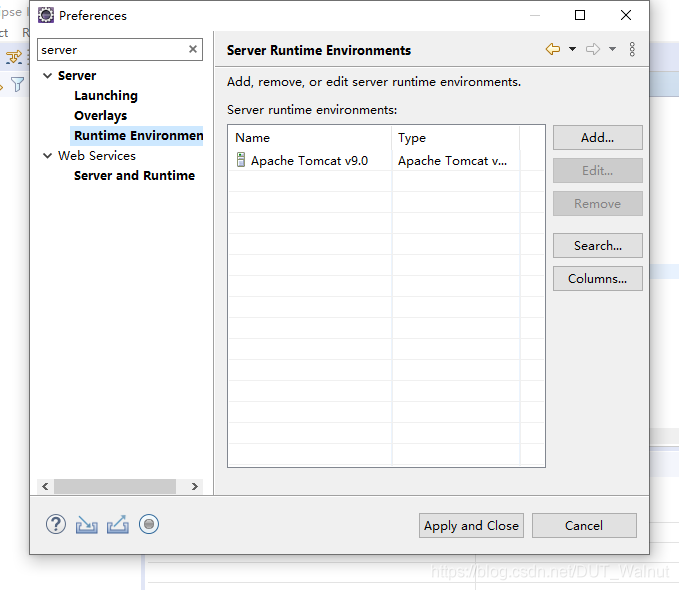Maximize the Preferences window
This screenshot has height=590, width=679.
[580, 15]
